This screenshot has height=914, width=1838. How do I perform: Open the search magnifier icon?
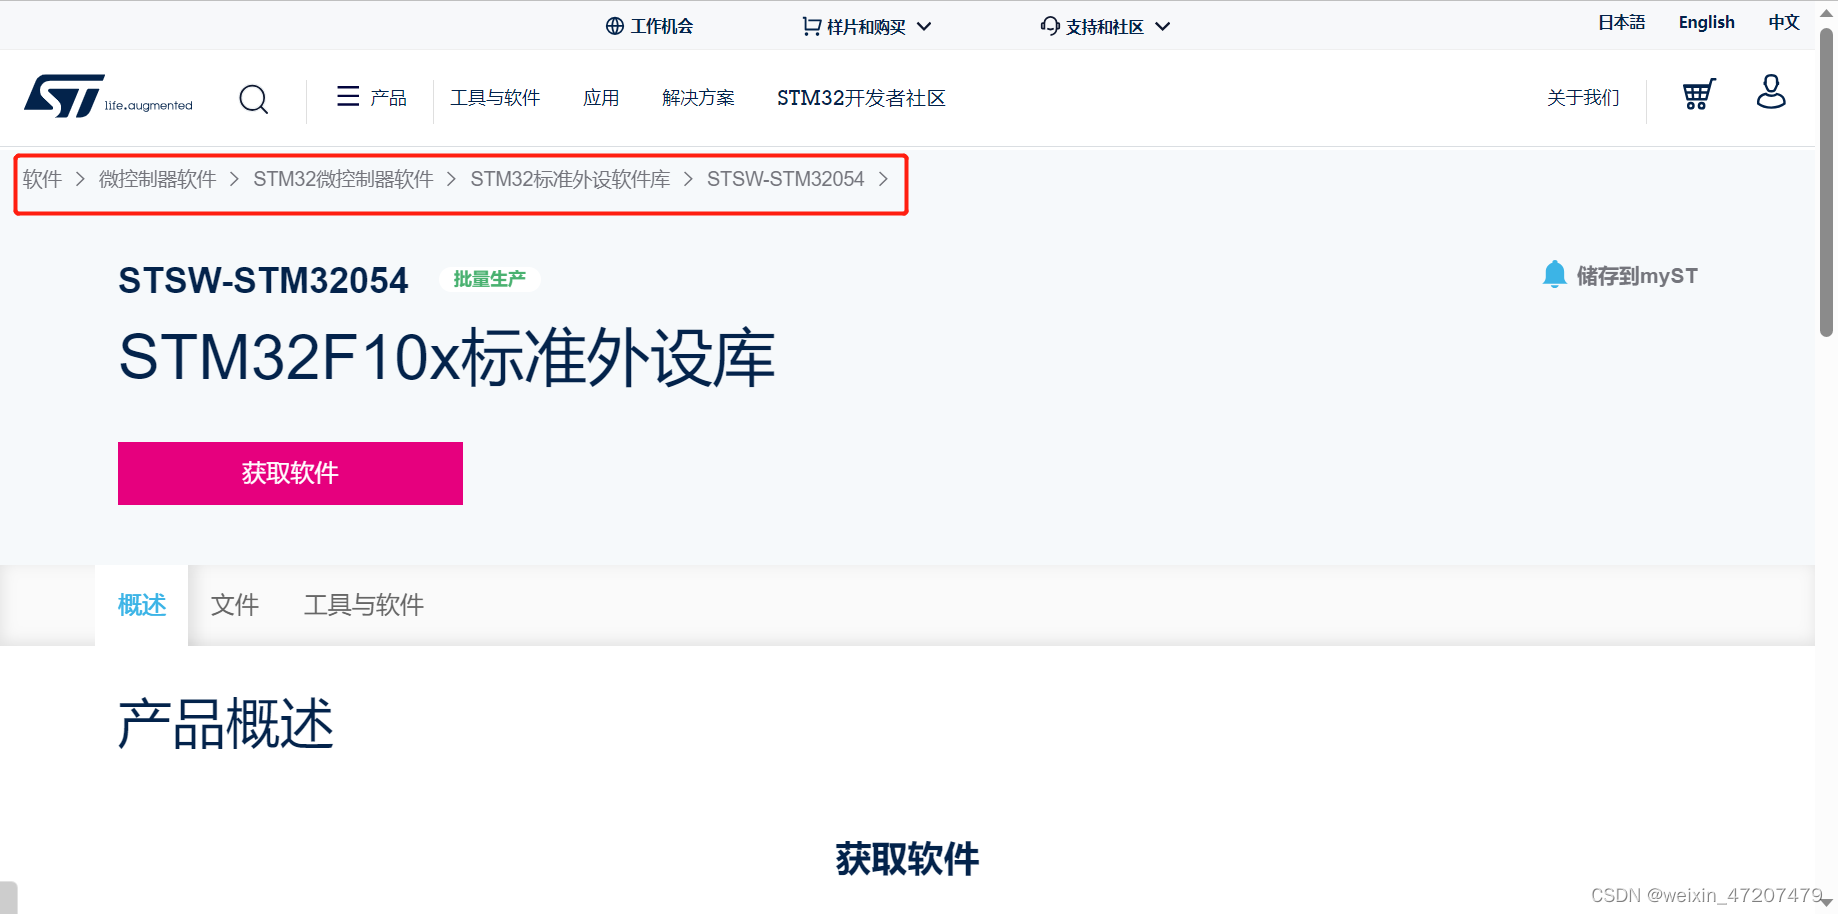click(254, 99)
